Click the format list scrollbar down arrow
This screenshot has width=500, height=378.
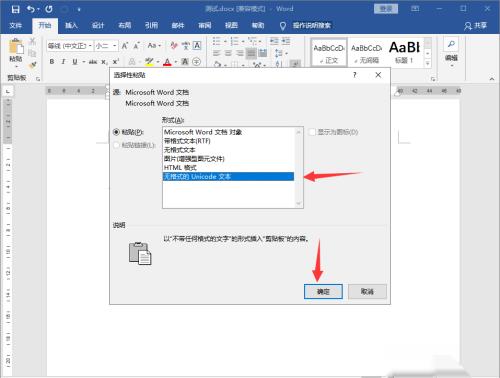point(298,204)
